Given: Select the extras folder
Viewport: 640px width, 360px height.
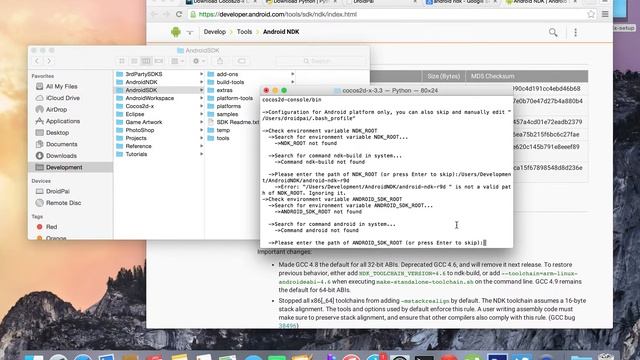Looking at the screenshot, I should point(224,90).
